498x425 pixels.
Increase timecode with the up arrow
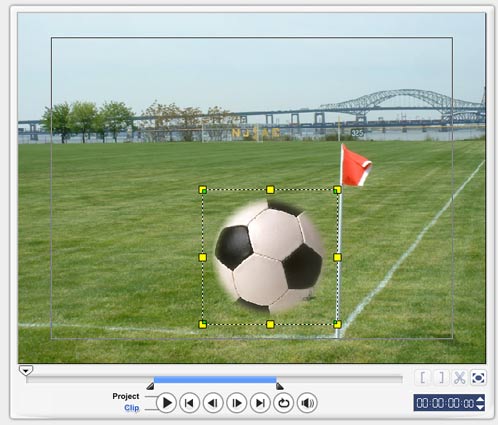(480, 399)
